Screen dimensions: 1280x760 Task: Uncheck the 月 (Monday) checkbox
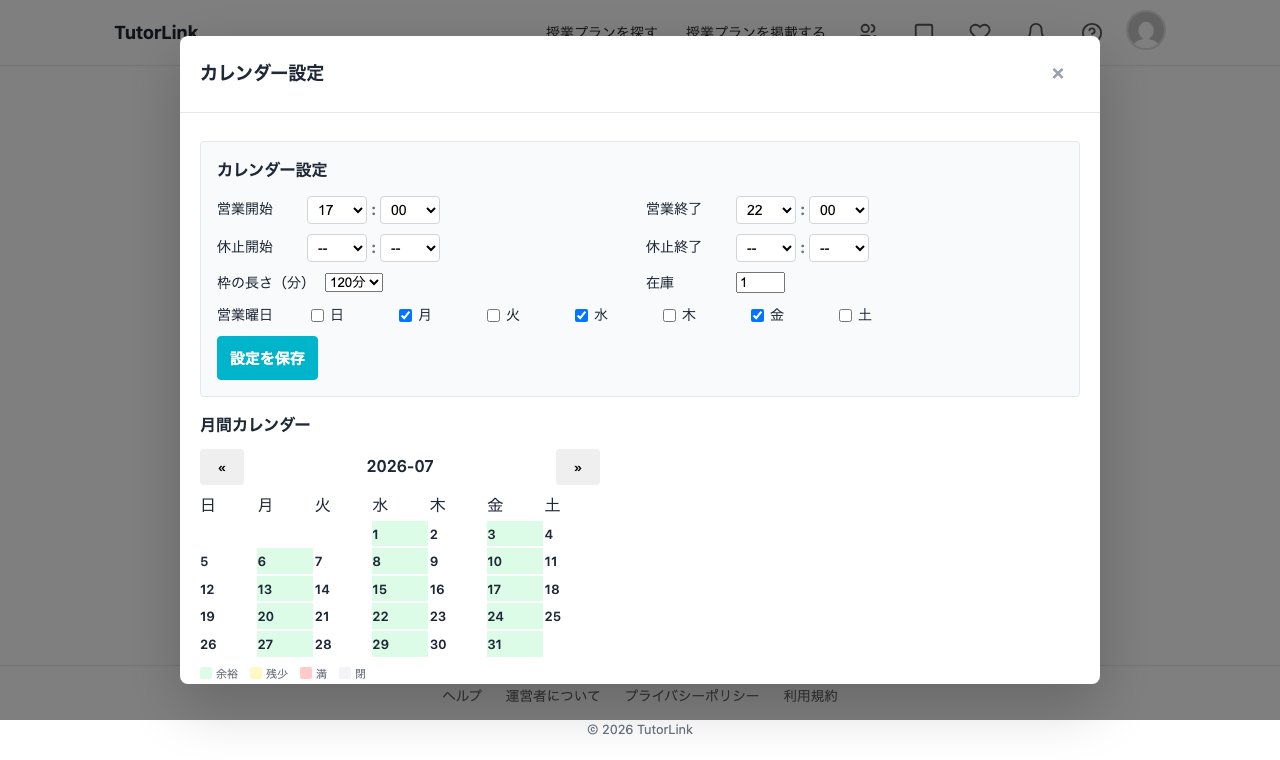[x=405, y=315]
